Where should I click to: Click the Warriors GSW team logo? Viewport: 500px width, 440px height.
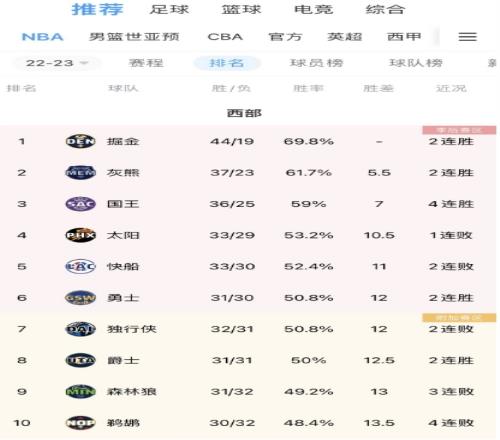(80, 298)
